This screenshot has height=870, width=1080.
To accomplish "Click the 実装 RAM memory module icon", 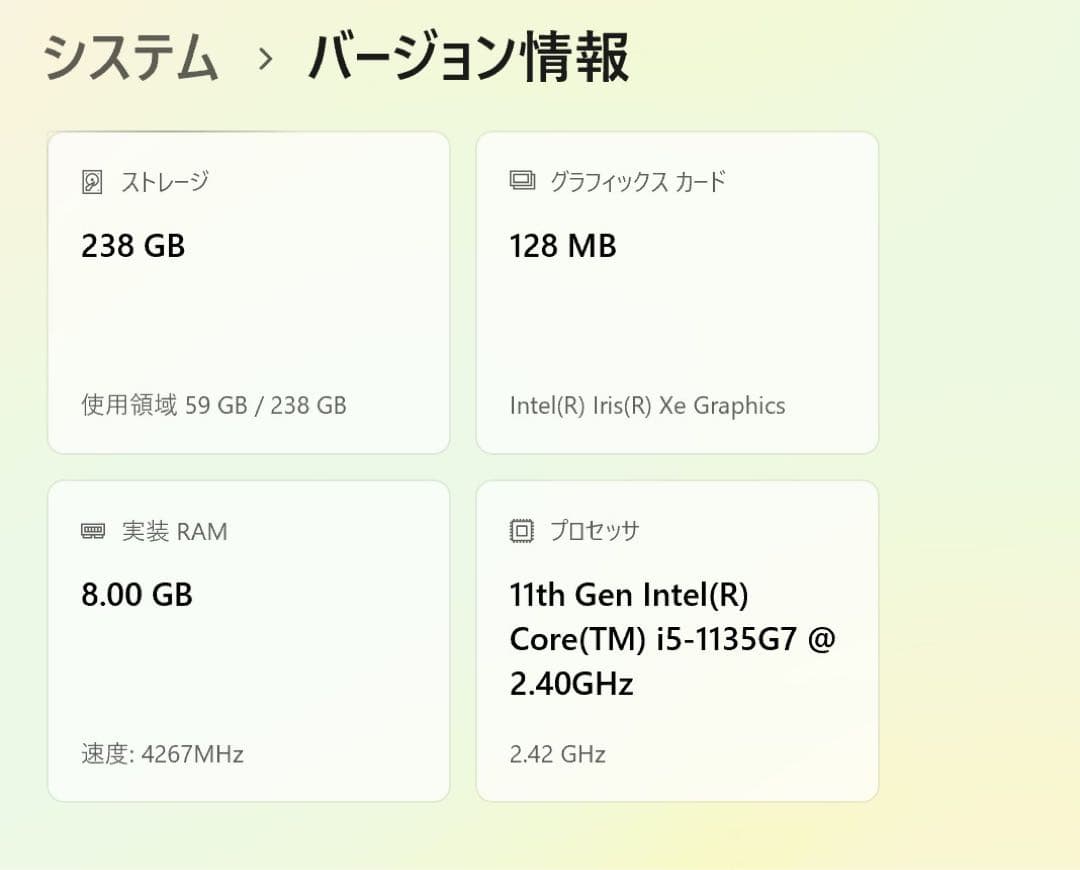I will 91,531.
